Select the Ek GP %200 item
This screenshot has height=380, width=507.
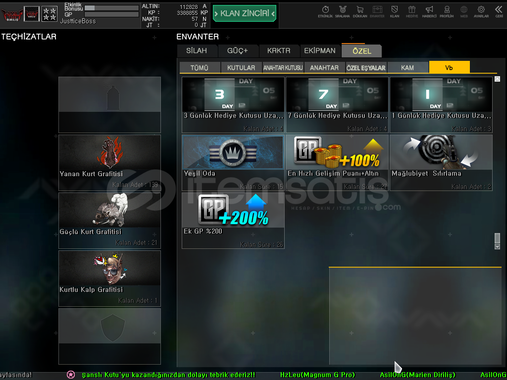pos(233,220)
